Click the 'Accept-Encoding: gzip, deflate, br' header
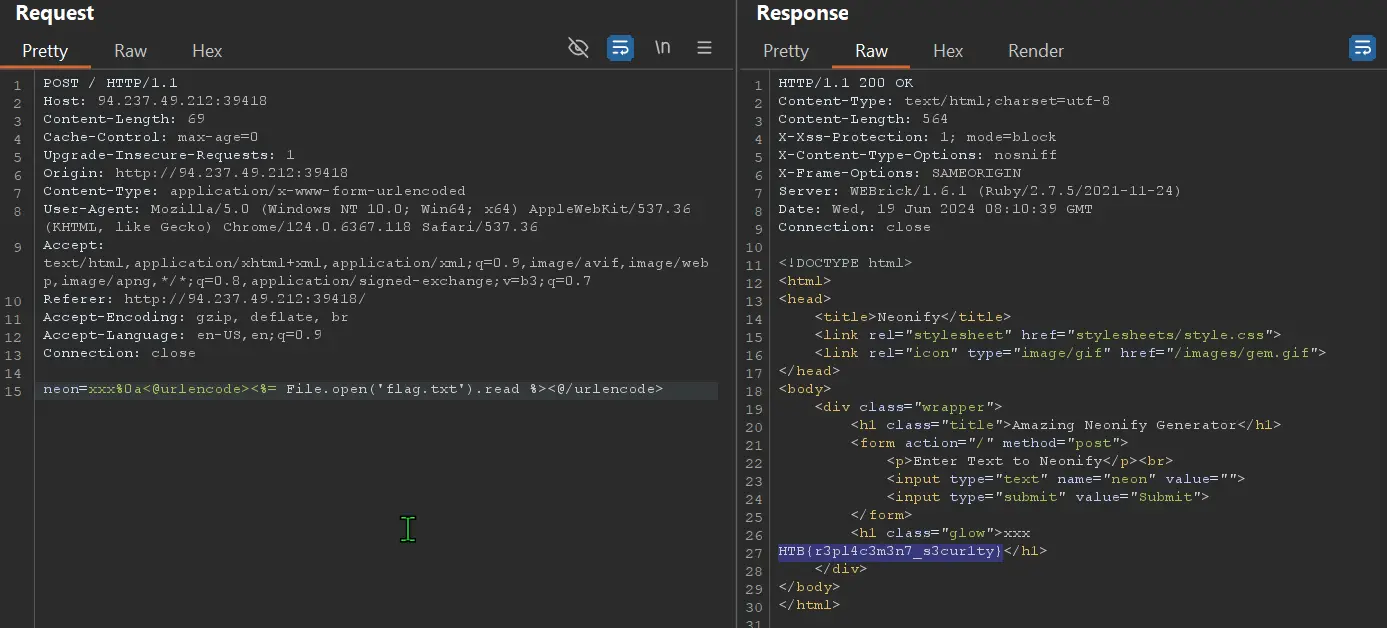 coord(196,317)
